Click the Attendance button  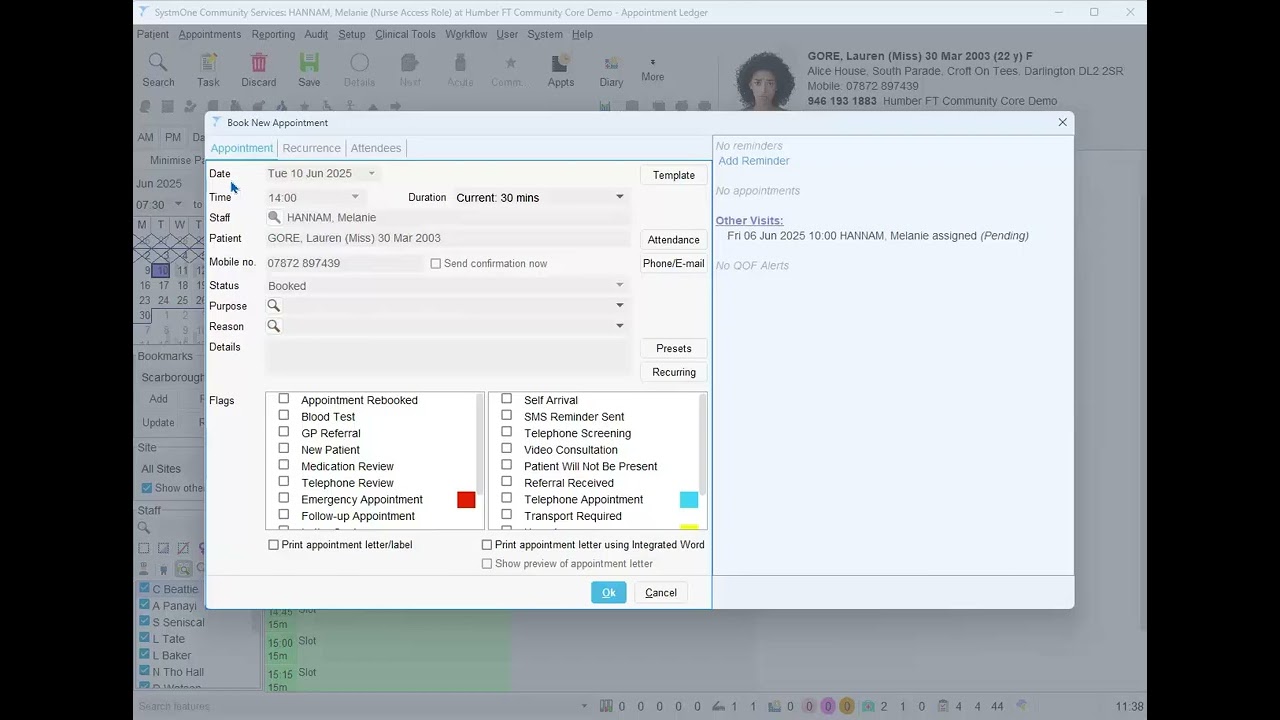674,240
